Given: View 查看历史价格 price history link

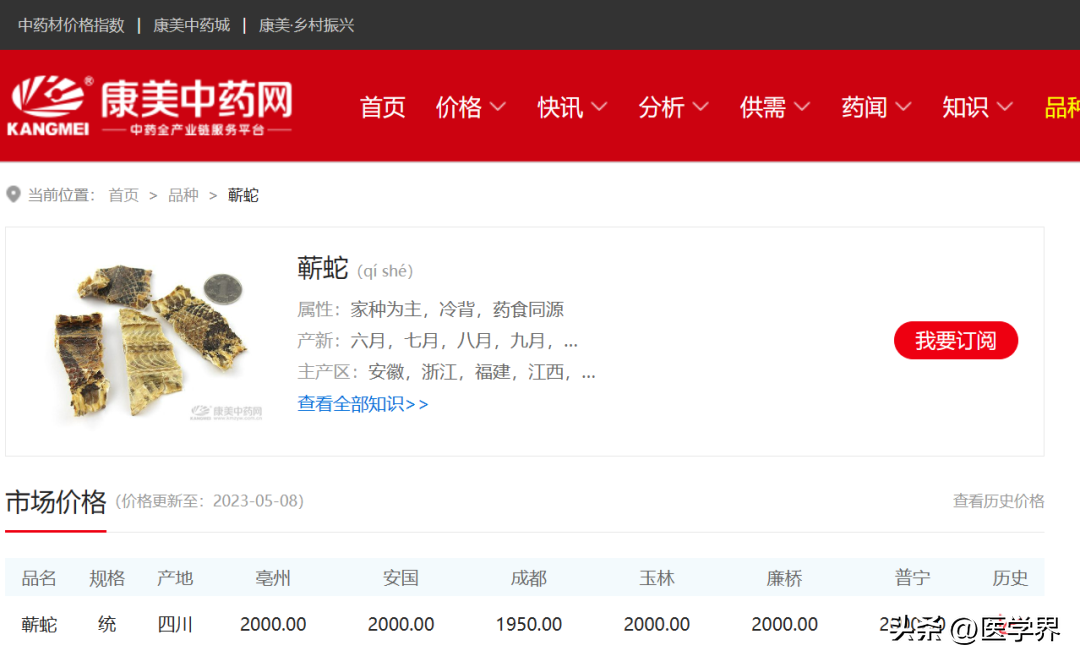Looking at the screenshot, I should 999,501.
